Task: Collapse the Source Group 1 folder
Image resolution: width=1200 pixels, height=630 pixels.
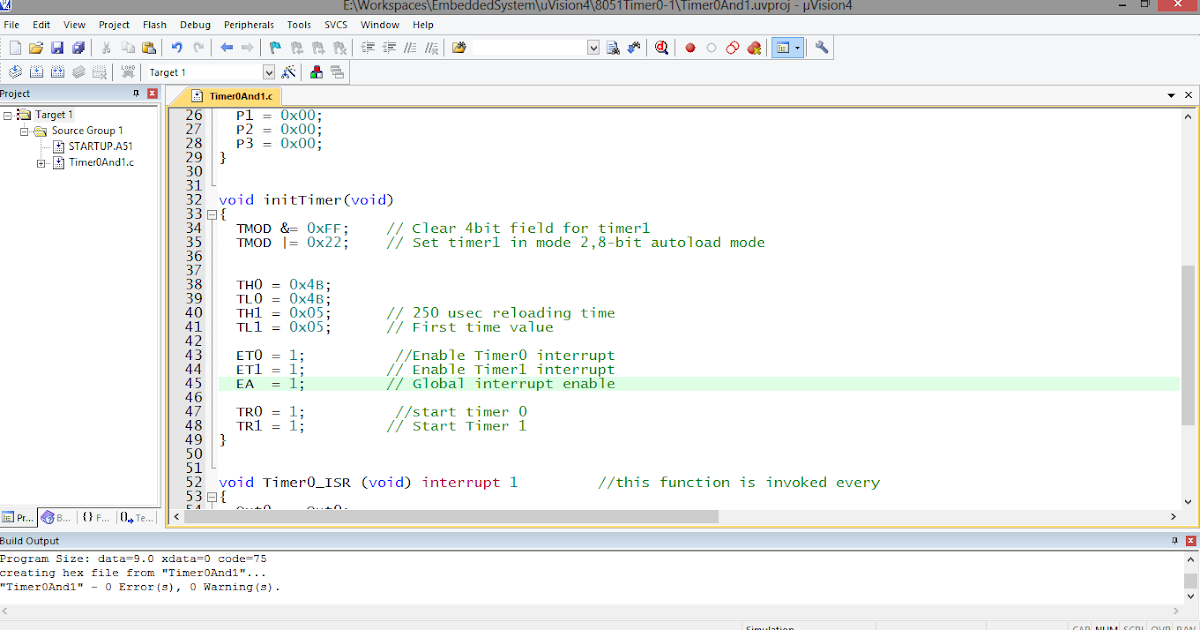Action: [x=24, y=131]
